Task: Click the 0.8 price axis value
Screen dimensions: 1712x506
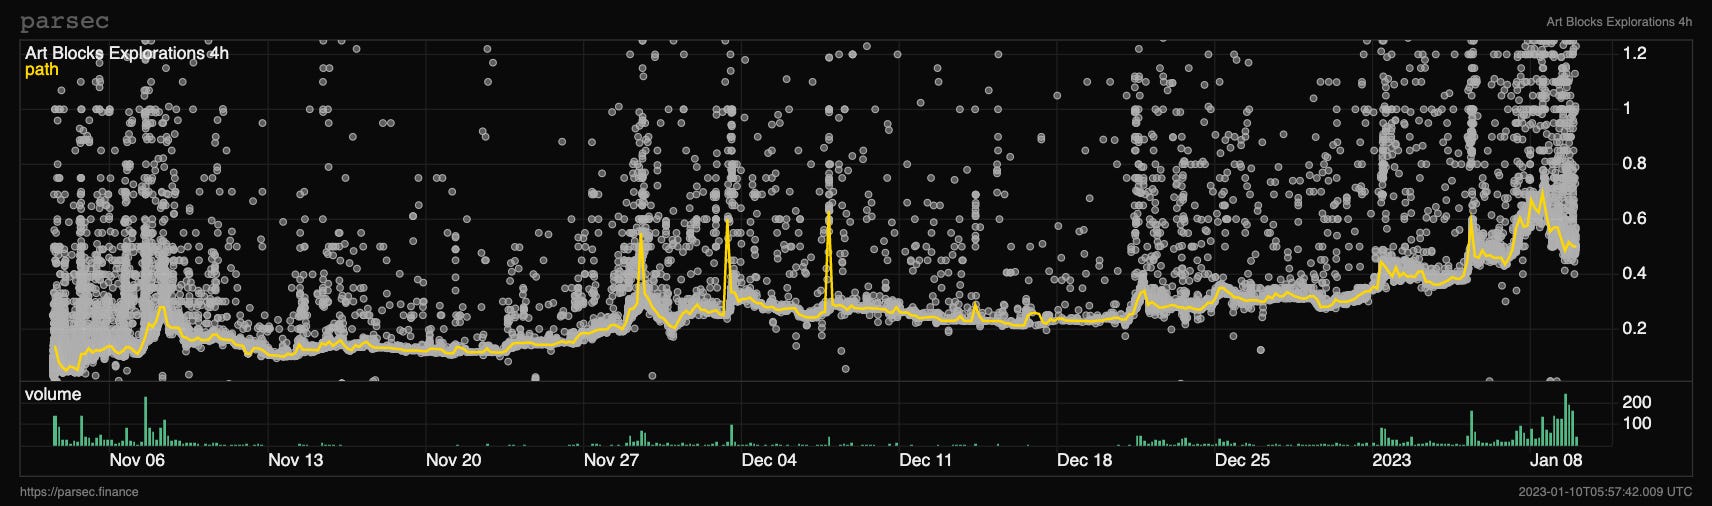Action: pos(1634,163)
